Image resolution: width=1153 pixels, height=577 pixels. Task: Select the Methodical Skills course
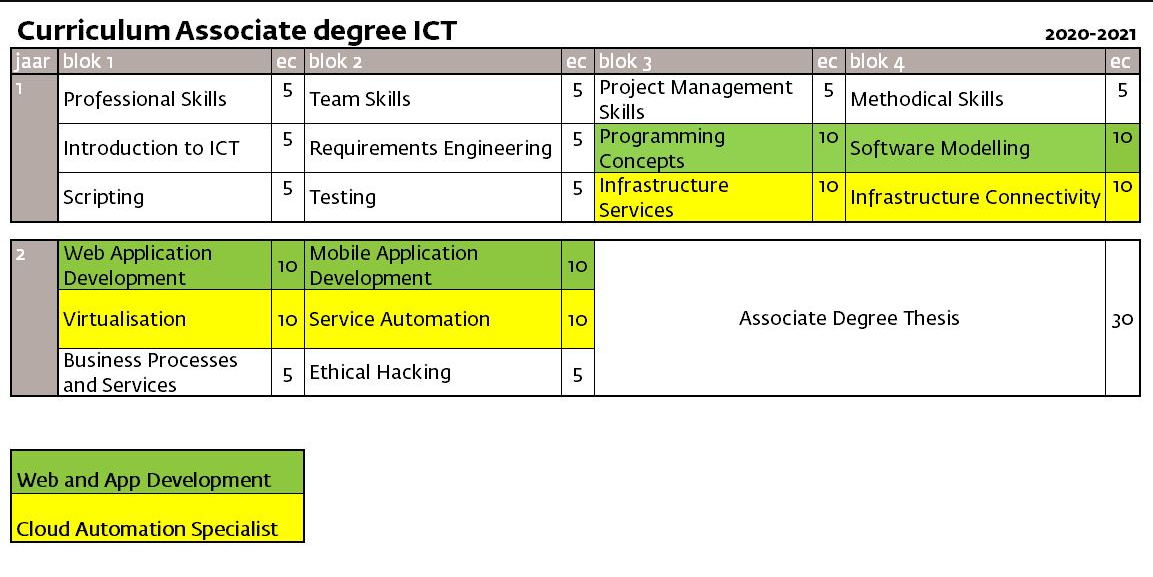click(x=927, y=99)
